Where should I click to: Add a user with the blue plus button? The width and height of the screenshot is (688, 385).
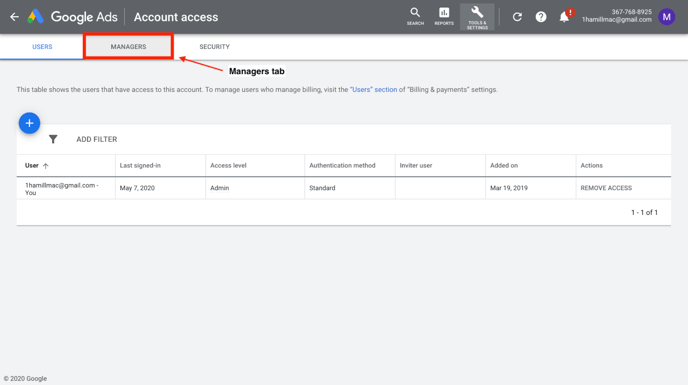[x=29, y=123]
